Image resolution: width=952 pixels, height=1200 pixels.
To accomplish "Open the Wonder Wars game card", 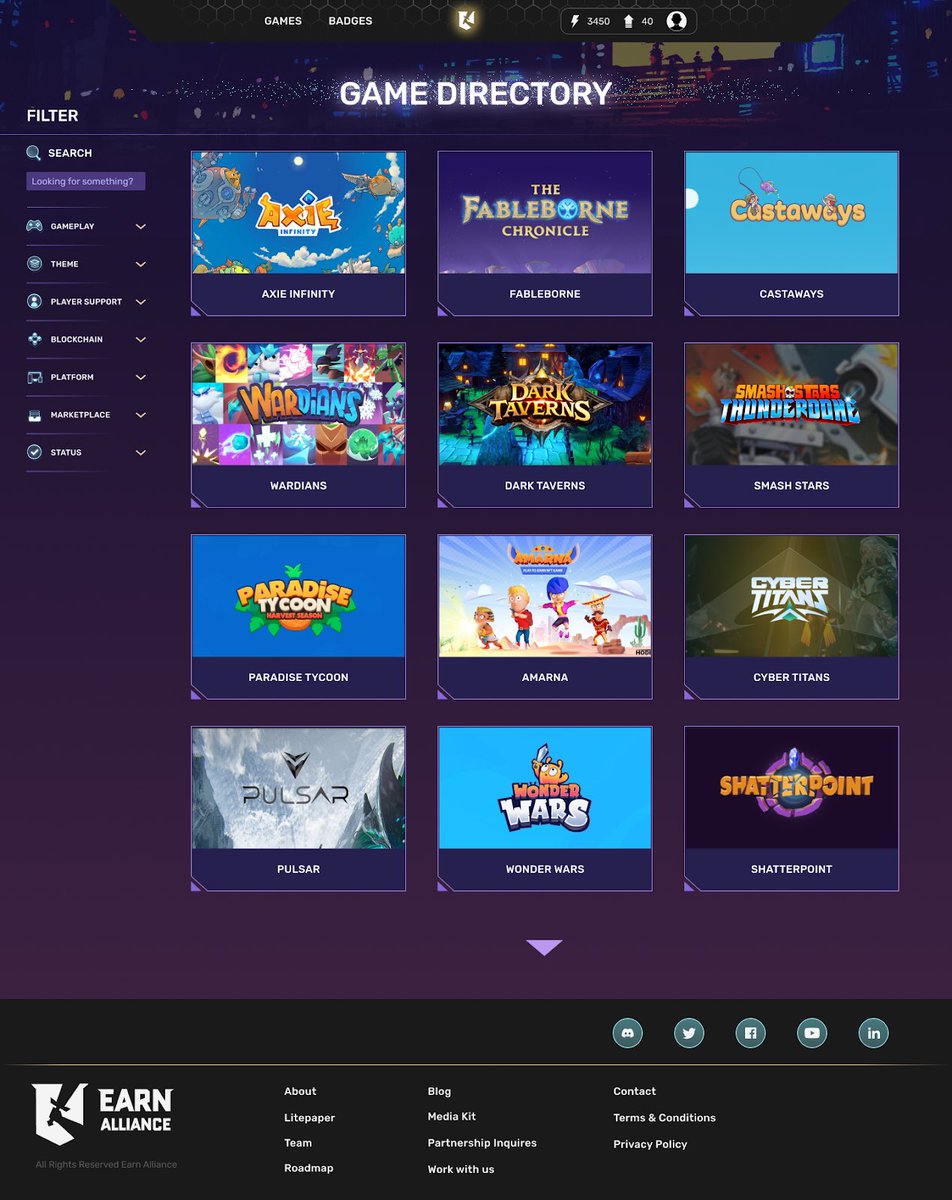I will click(545, 809).
